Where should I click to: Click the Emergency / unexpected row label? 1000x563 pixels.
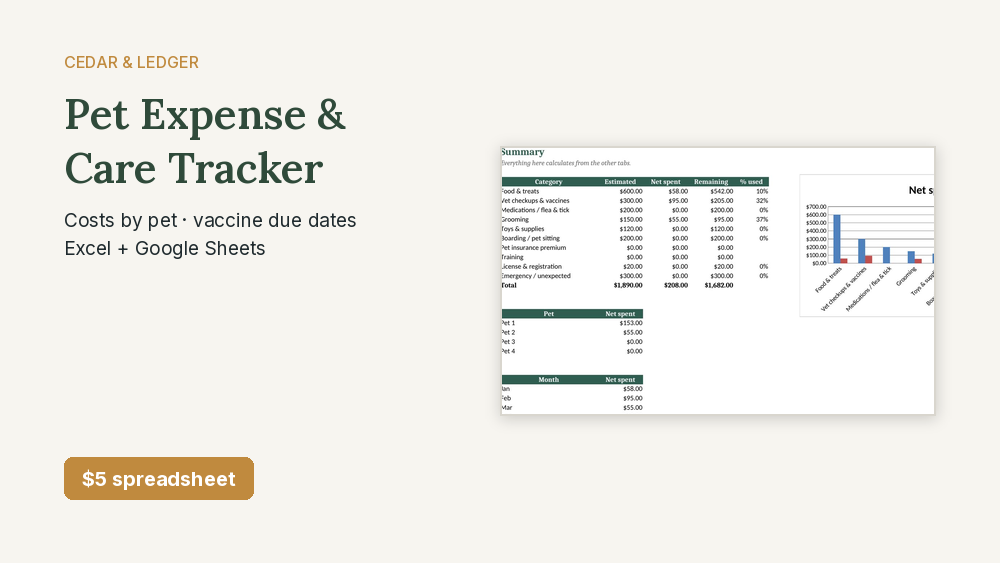(536, 276)
